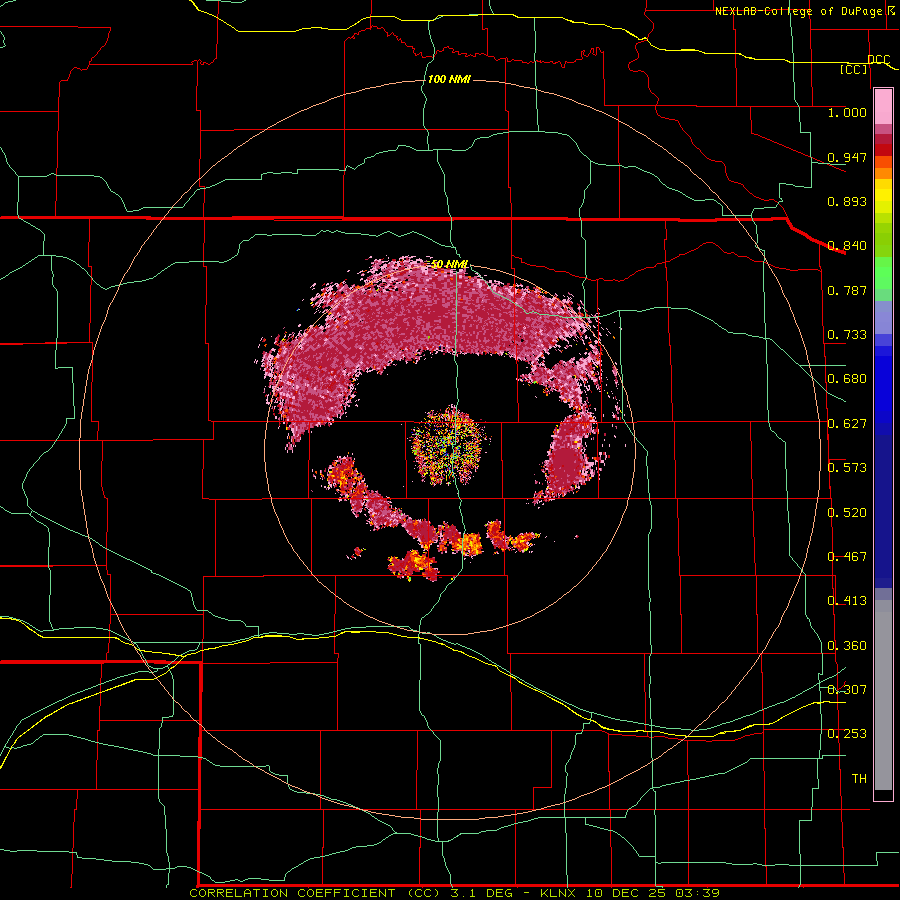Select the 0.413 legend value
900x900 pixels.
(847, 601)
